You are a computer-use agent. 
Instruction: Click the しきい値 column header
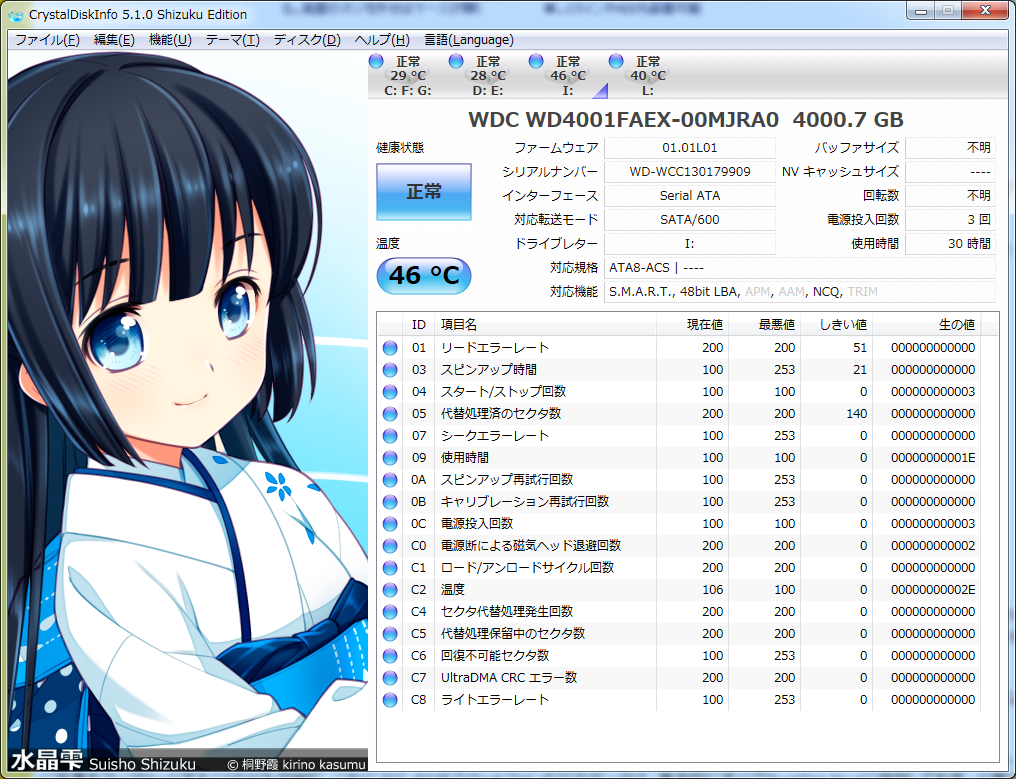(x=837, y=325)
